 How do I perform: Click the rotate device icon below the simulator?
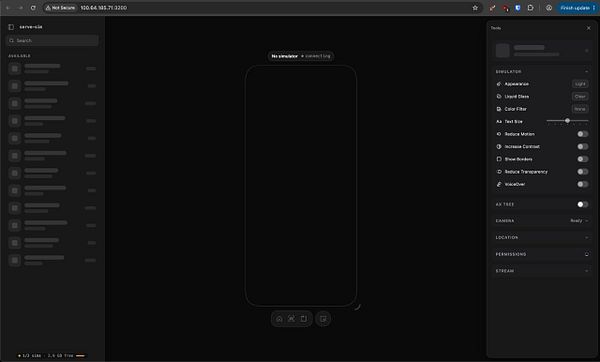304,319
